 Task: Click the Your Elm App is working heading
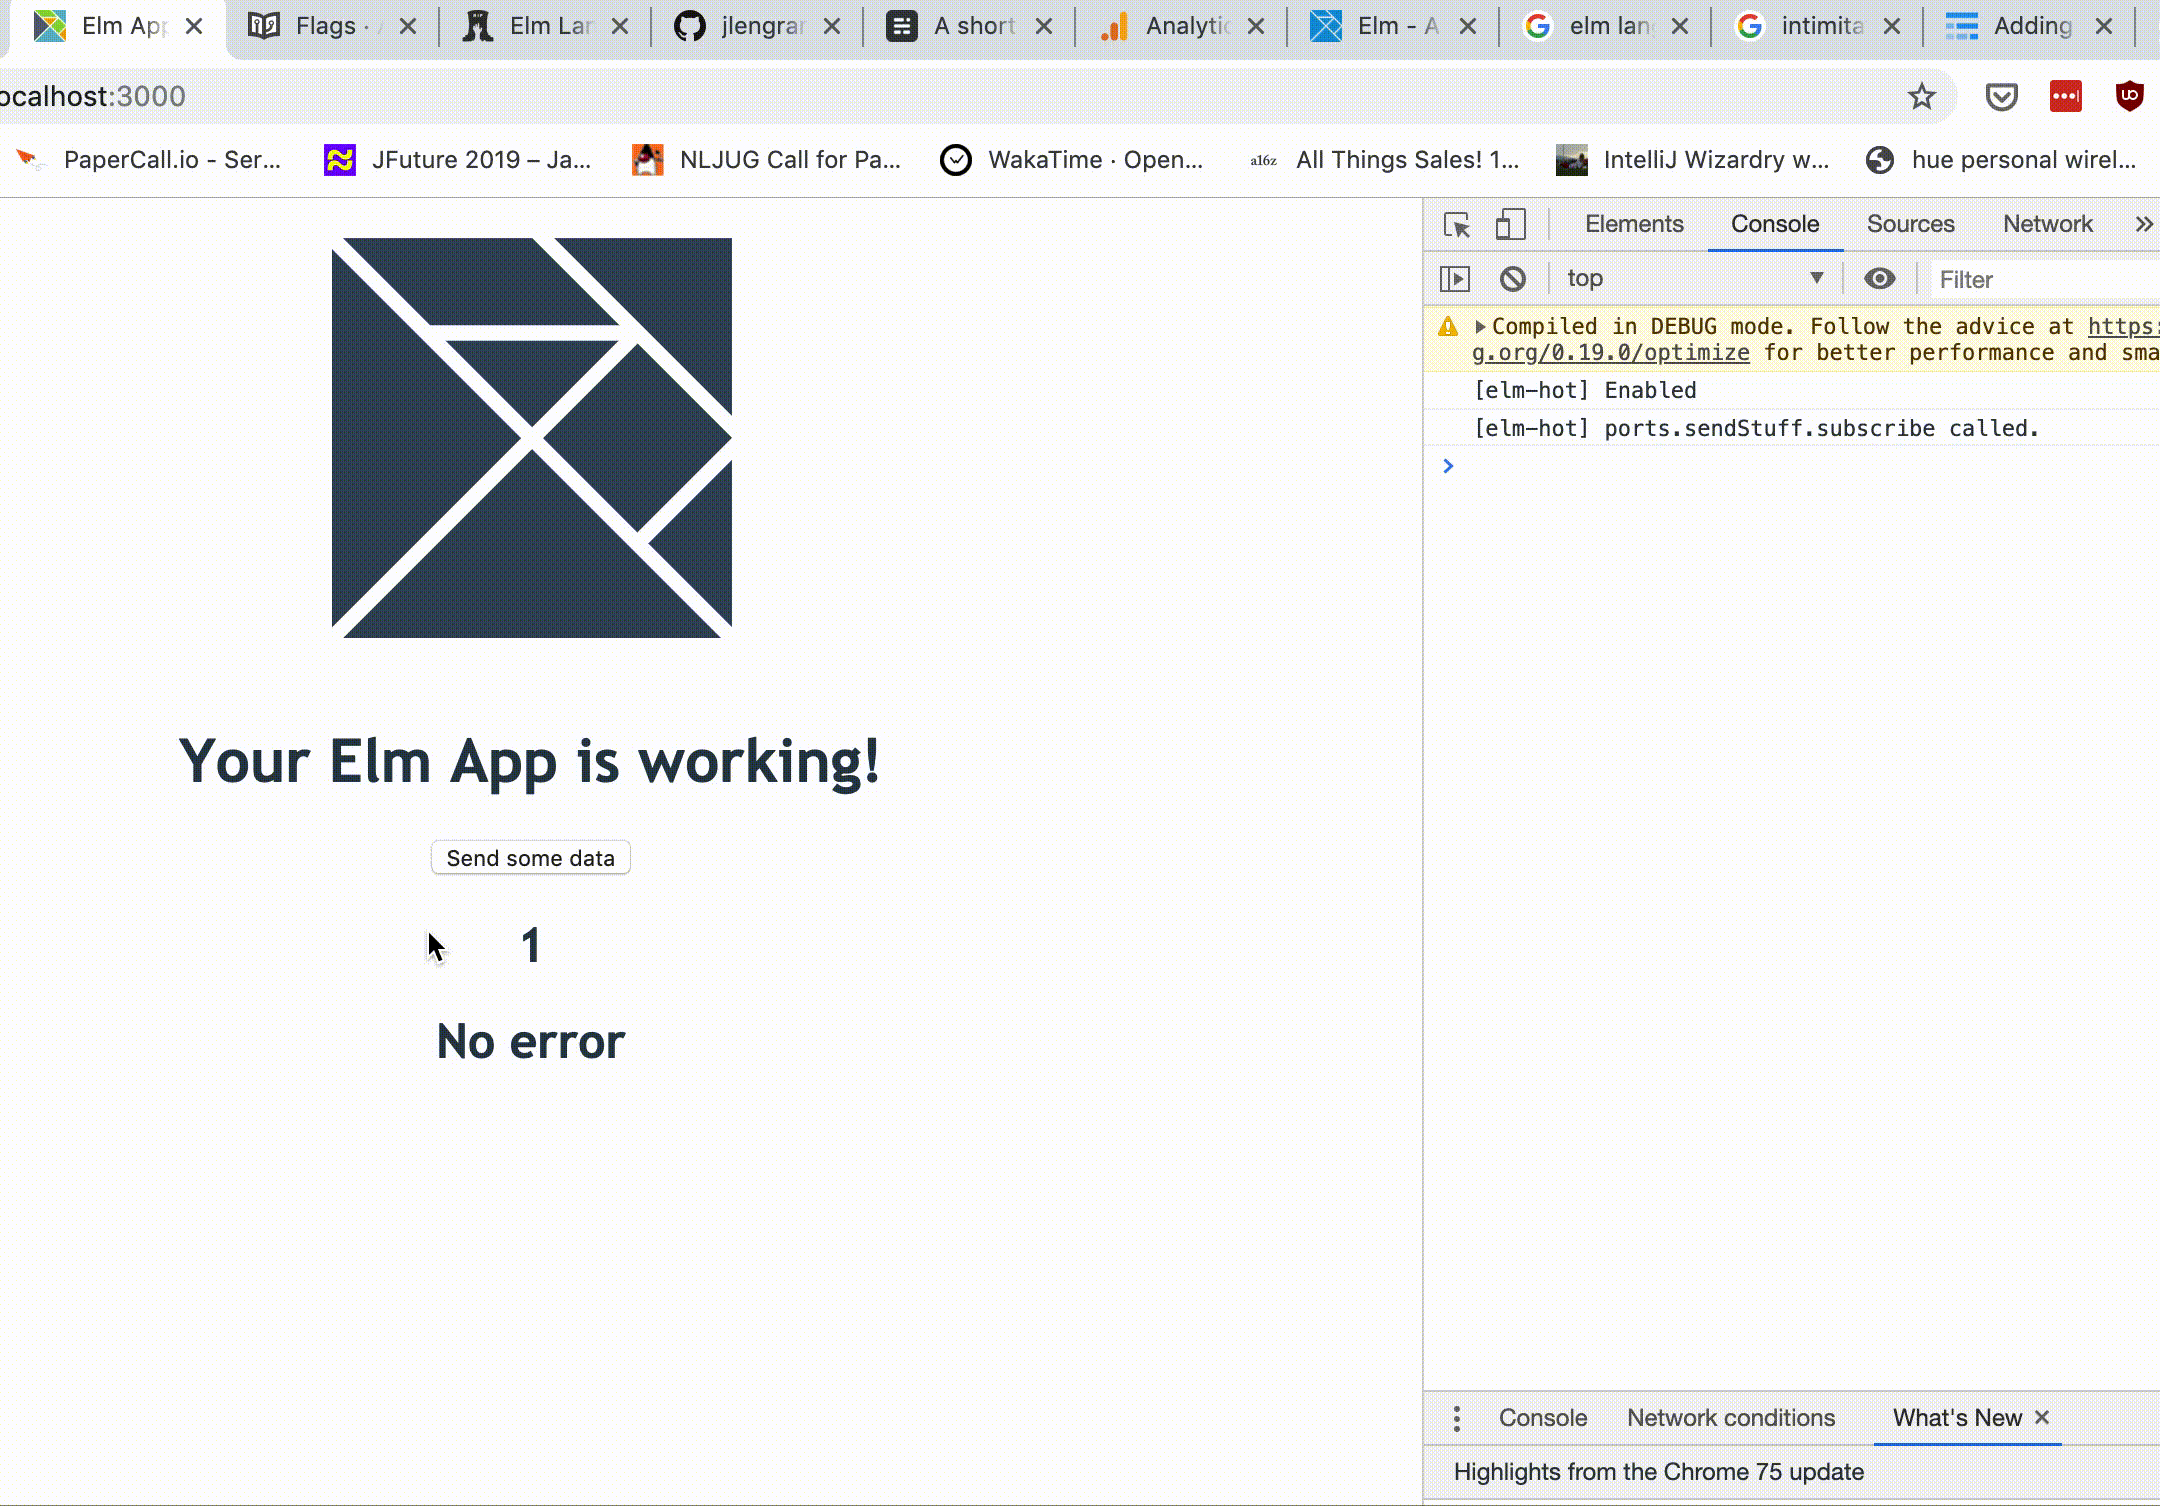[529, 762]
